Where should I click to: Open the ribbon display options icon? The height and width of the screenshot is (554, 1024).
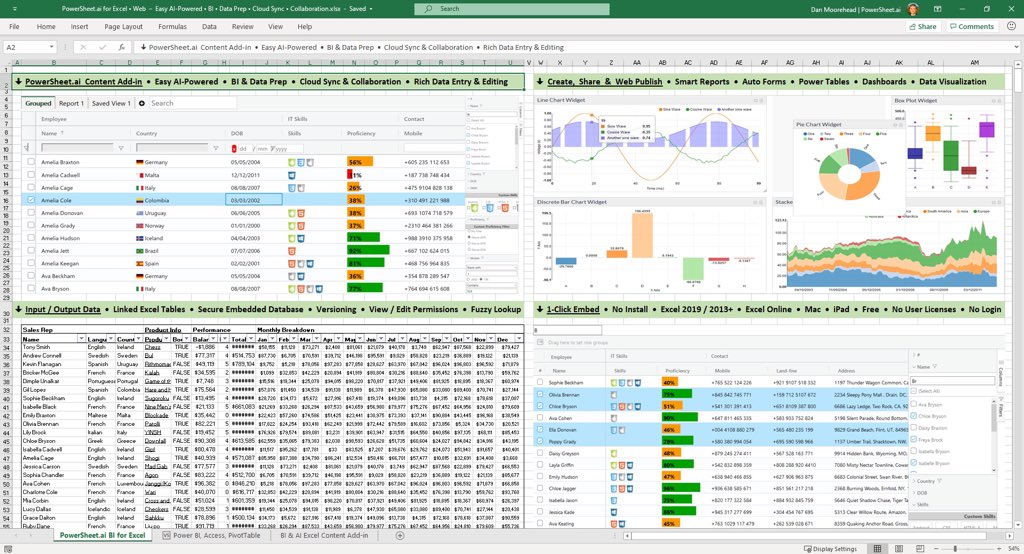(x=938, y=9)
